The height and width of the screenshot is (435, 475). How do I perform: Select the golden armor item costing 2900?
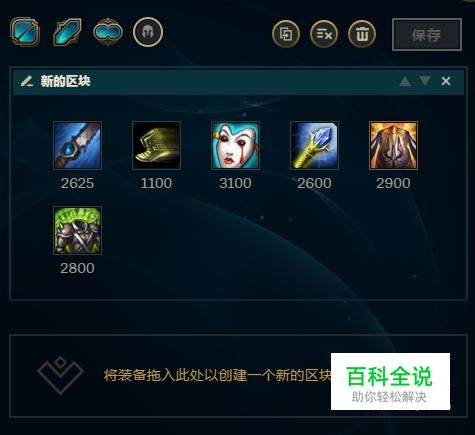393,145
